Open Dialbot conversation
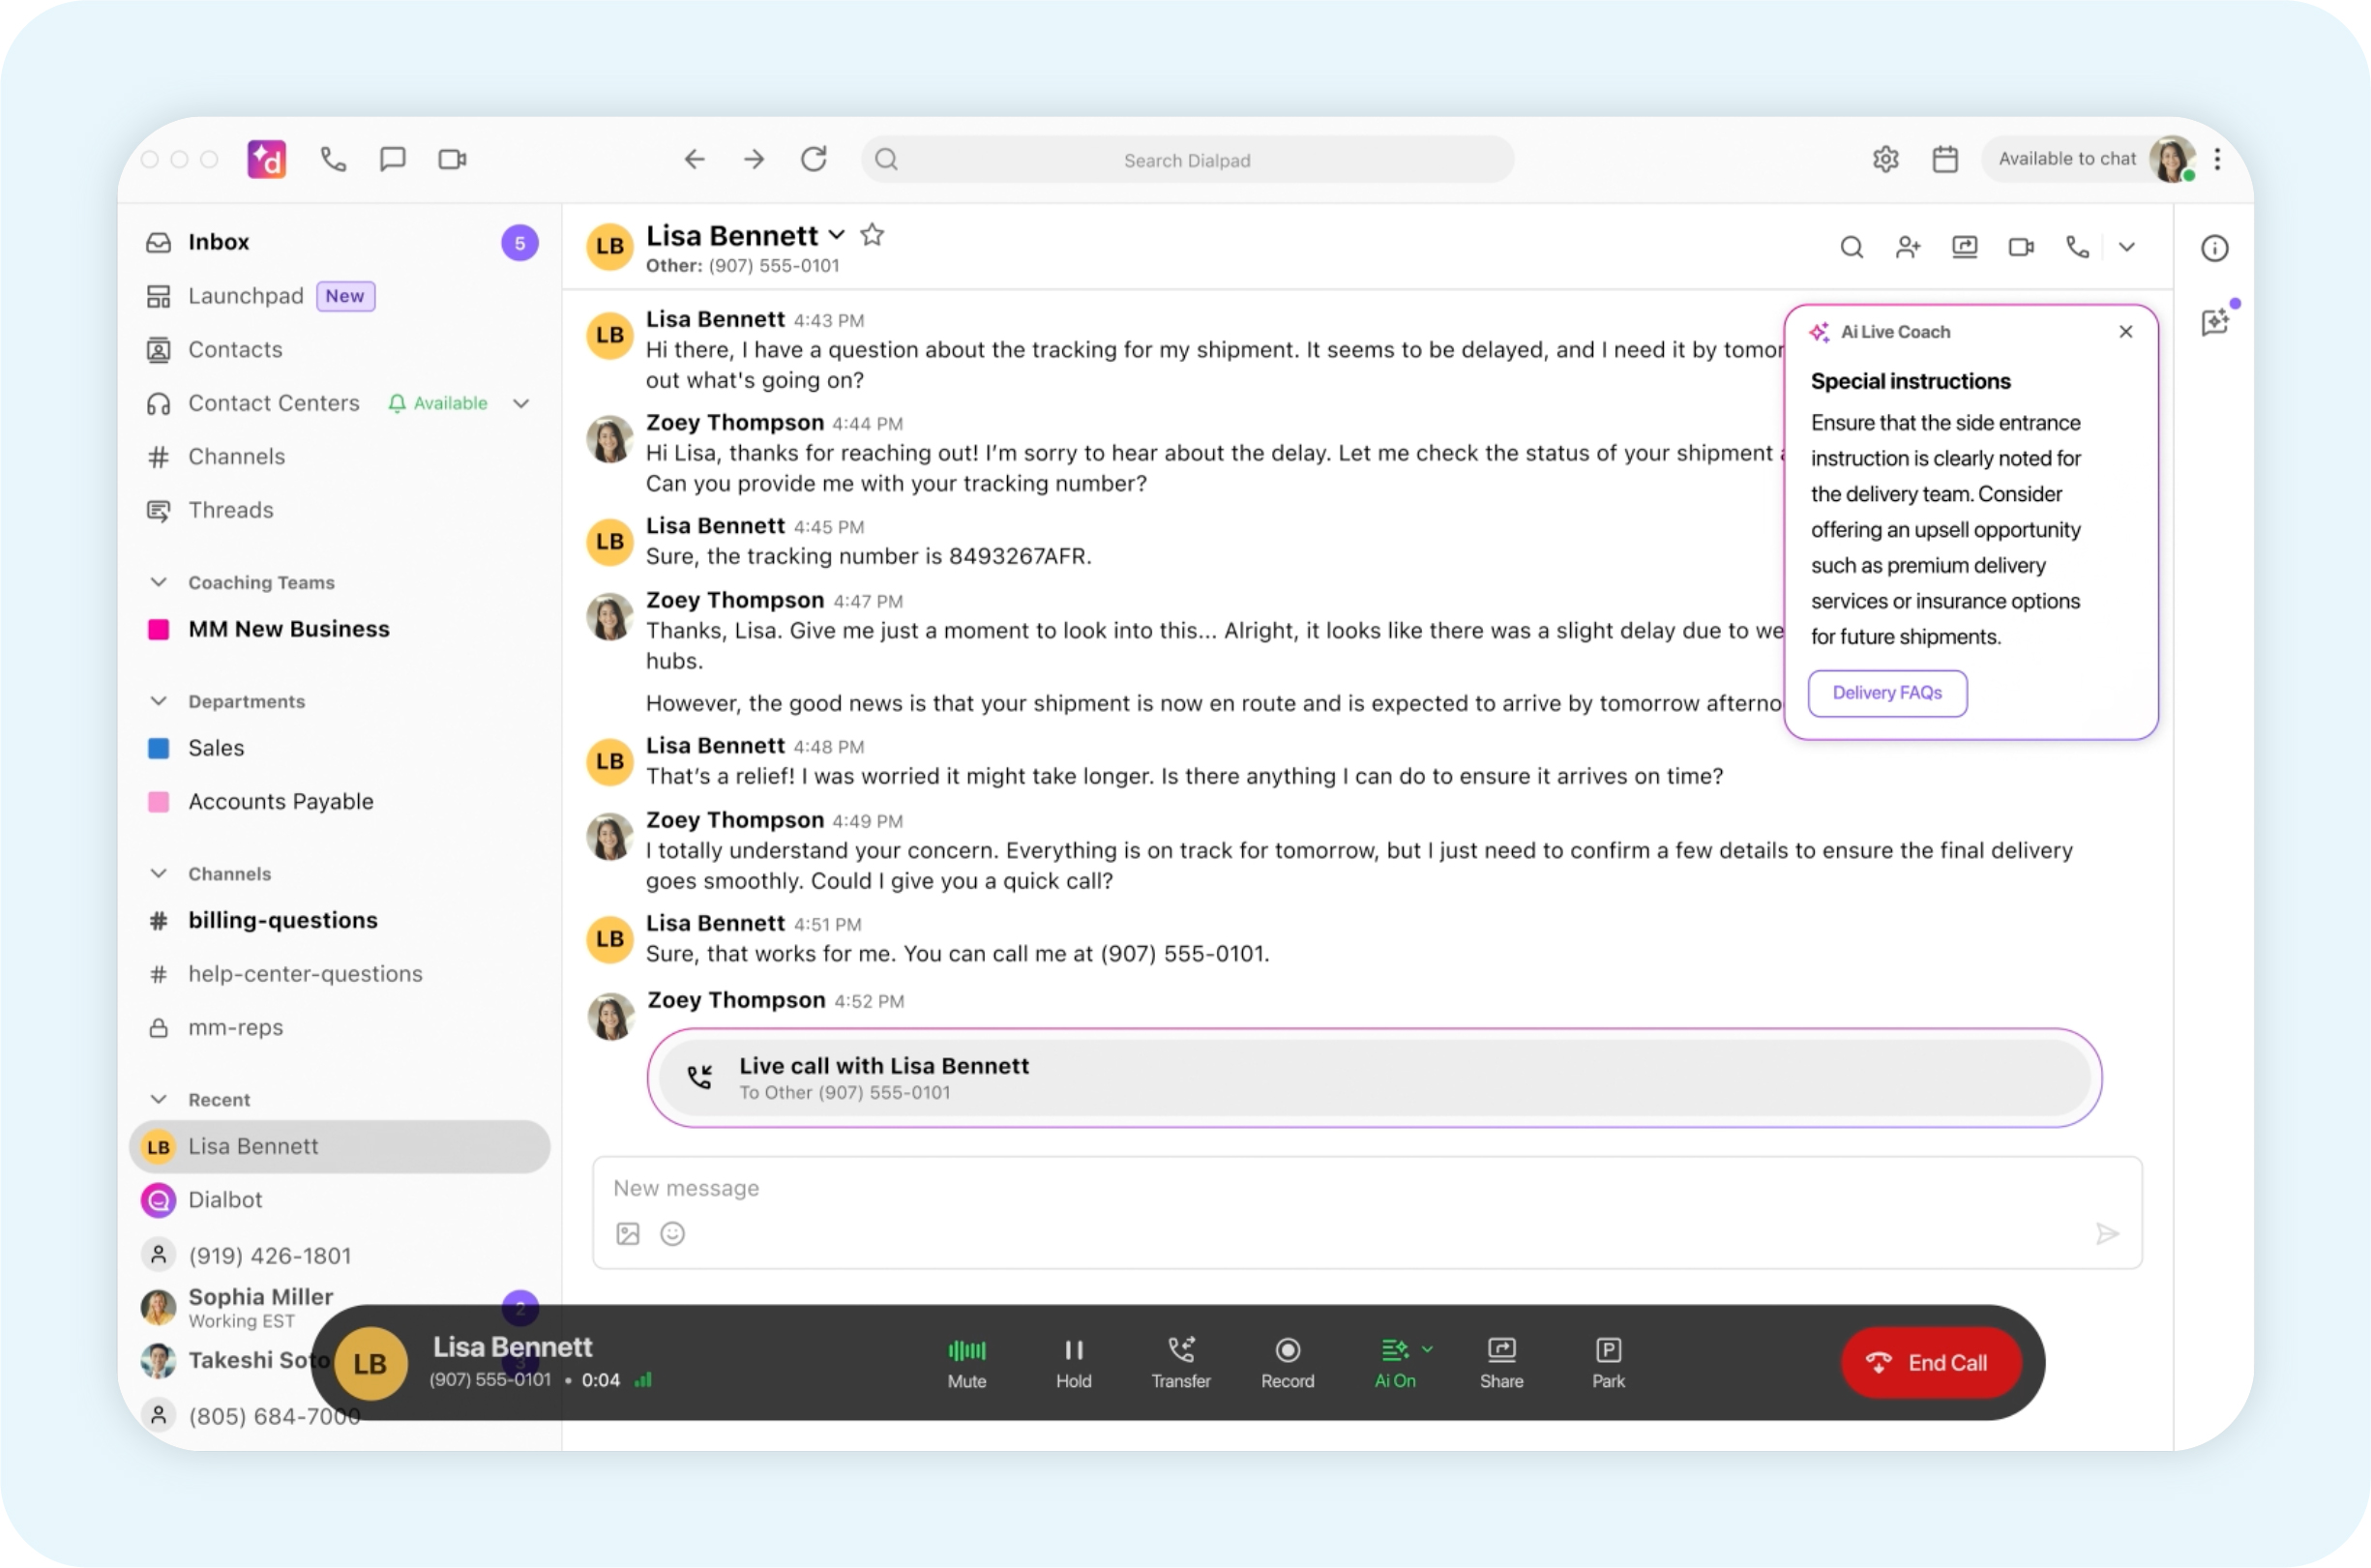Screen dimensions: 2371x1568 340,1200
